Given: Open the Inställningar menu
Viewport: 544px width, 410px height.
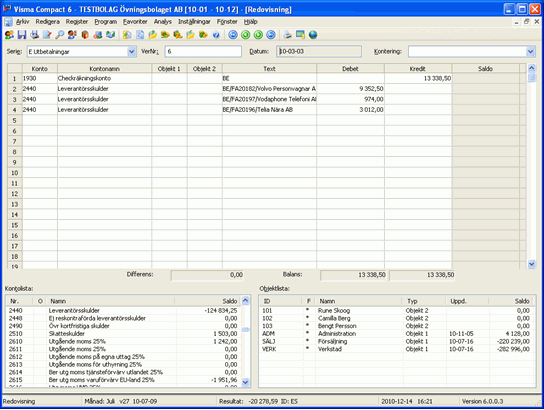Looking at the screenshot, I should [x=194, y=22].
